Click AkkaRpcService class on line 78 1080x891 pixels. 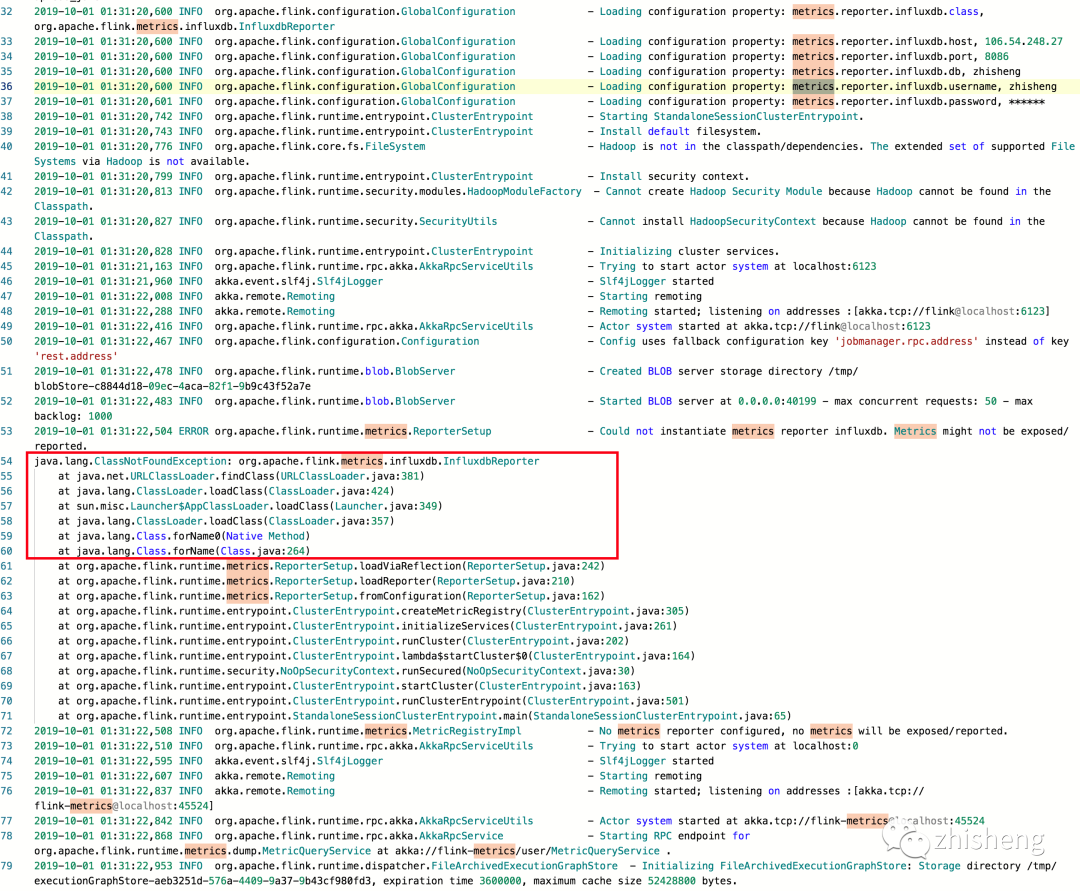click(x=461, y=837)
